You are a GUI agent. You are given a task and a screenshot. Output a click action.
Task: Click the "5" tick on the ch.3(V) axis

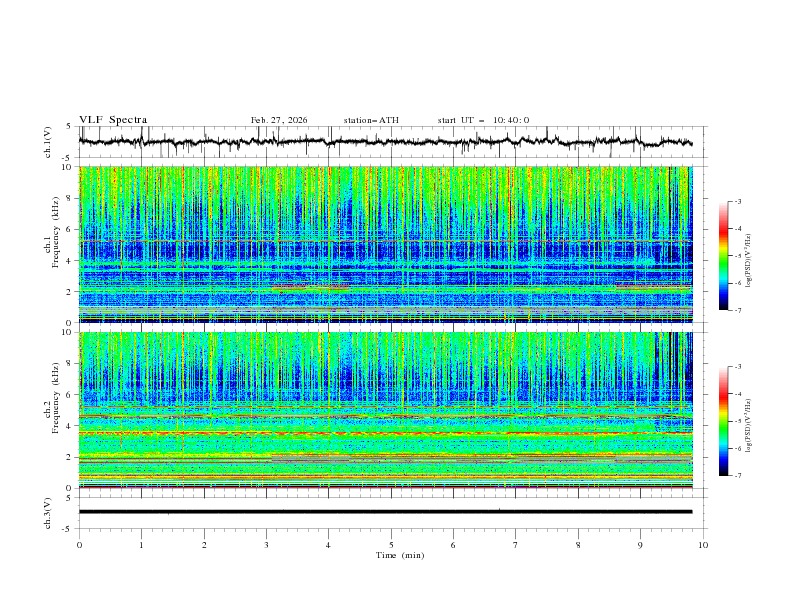(x=69, y=498)
